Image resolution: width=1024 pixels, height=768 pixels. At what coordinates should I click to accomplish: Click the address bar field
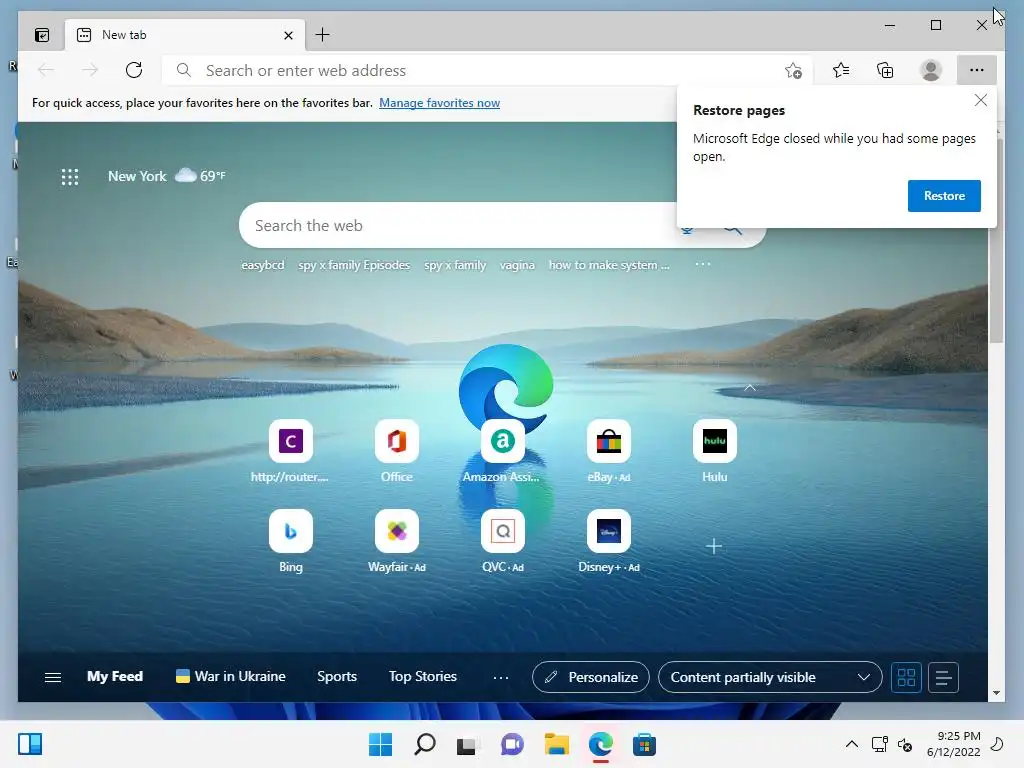pyautogui.click(x=487, y=71)
